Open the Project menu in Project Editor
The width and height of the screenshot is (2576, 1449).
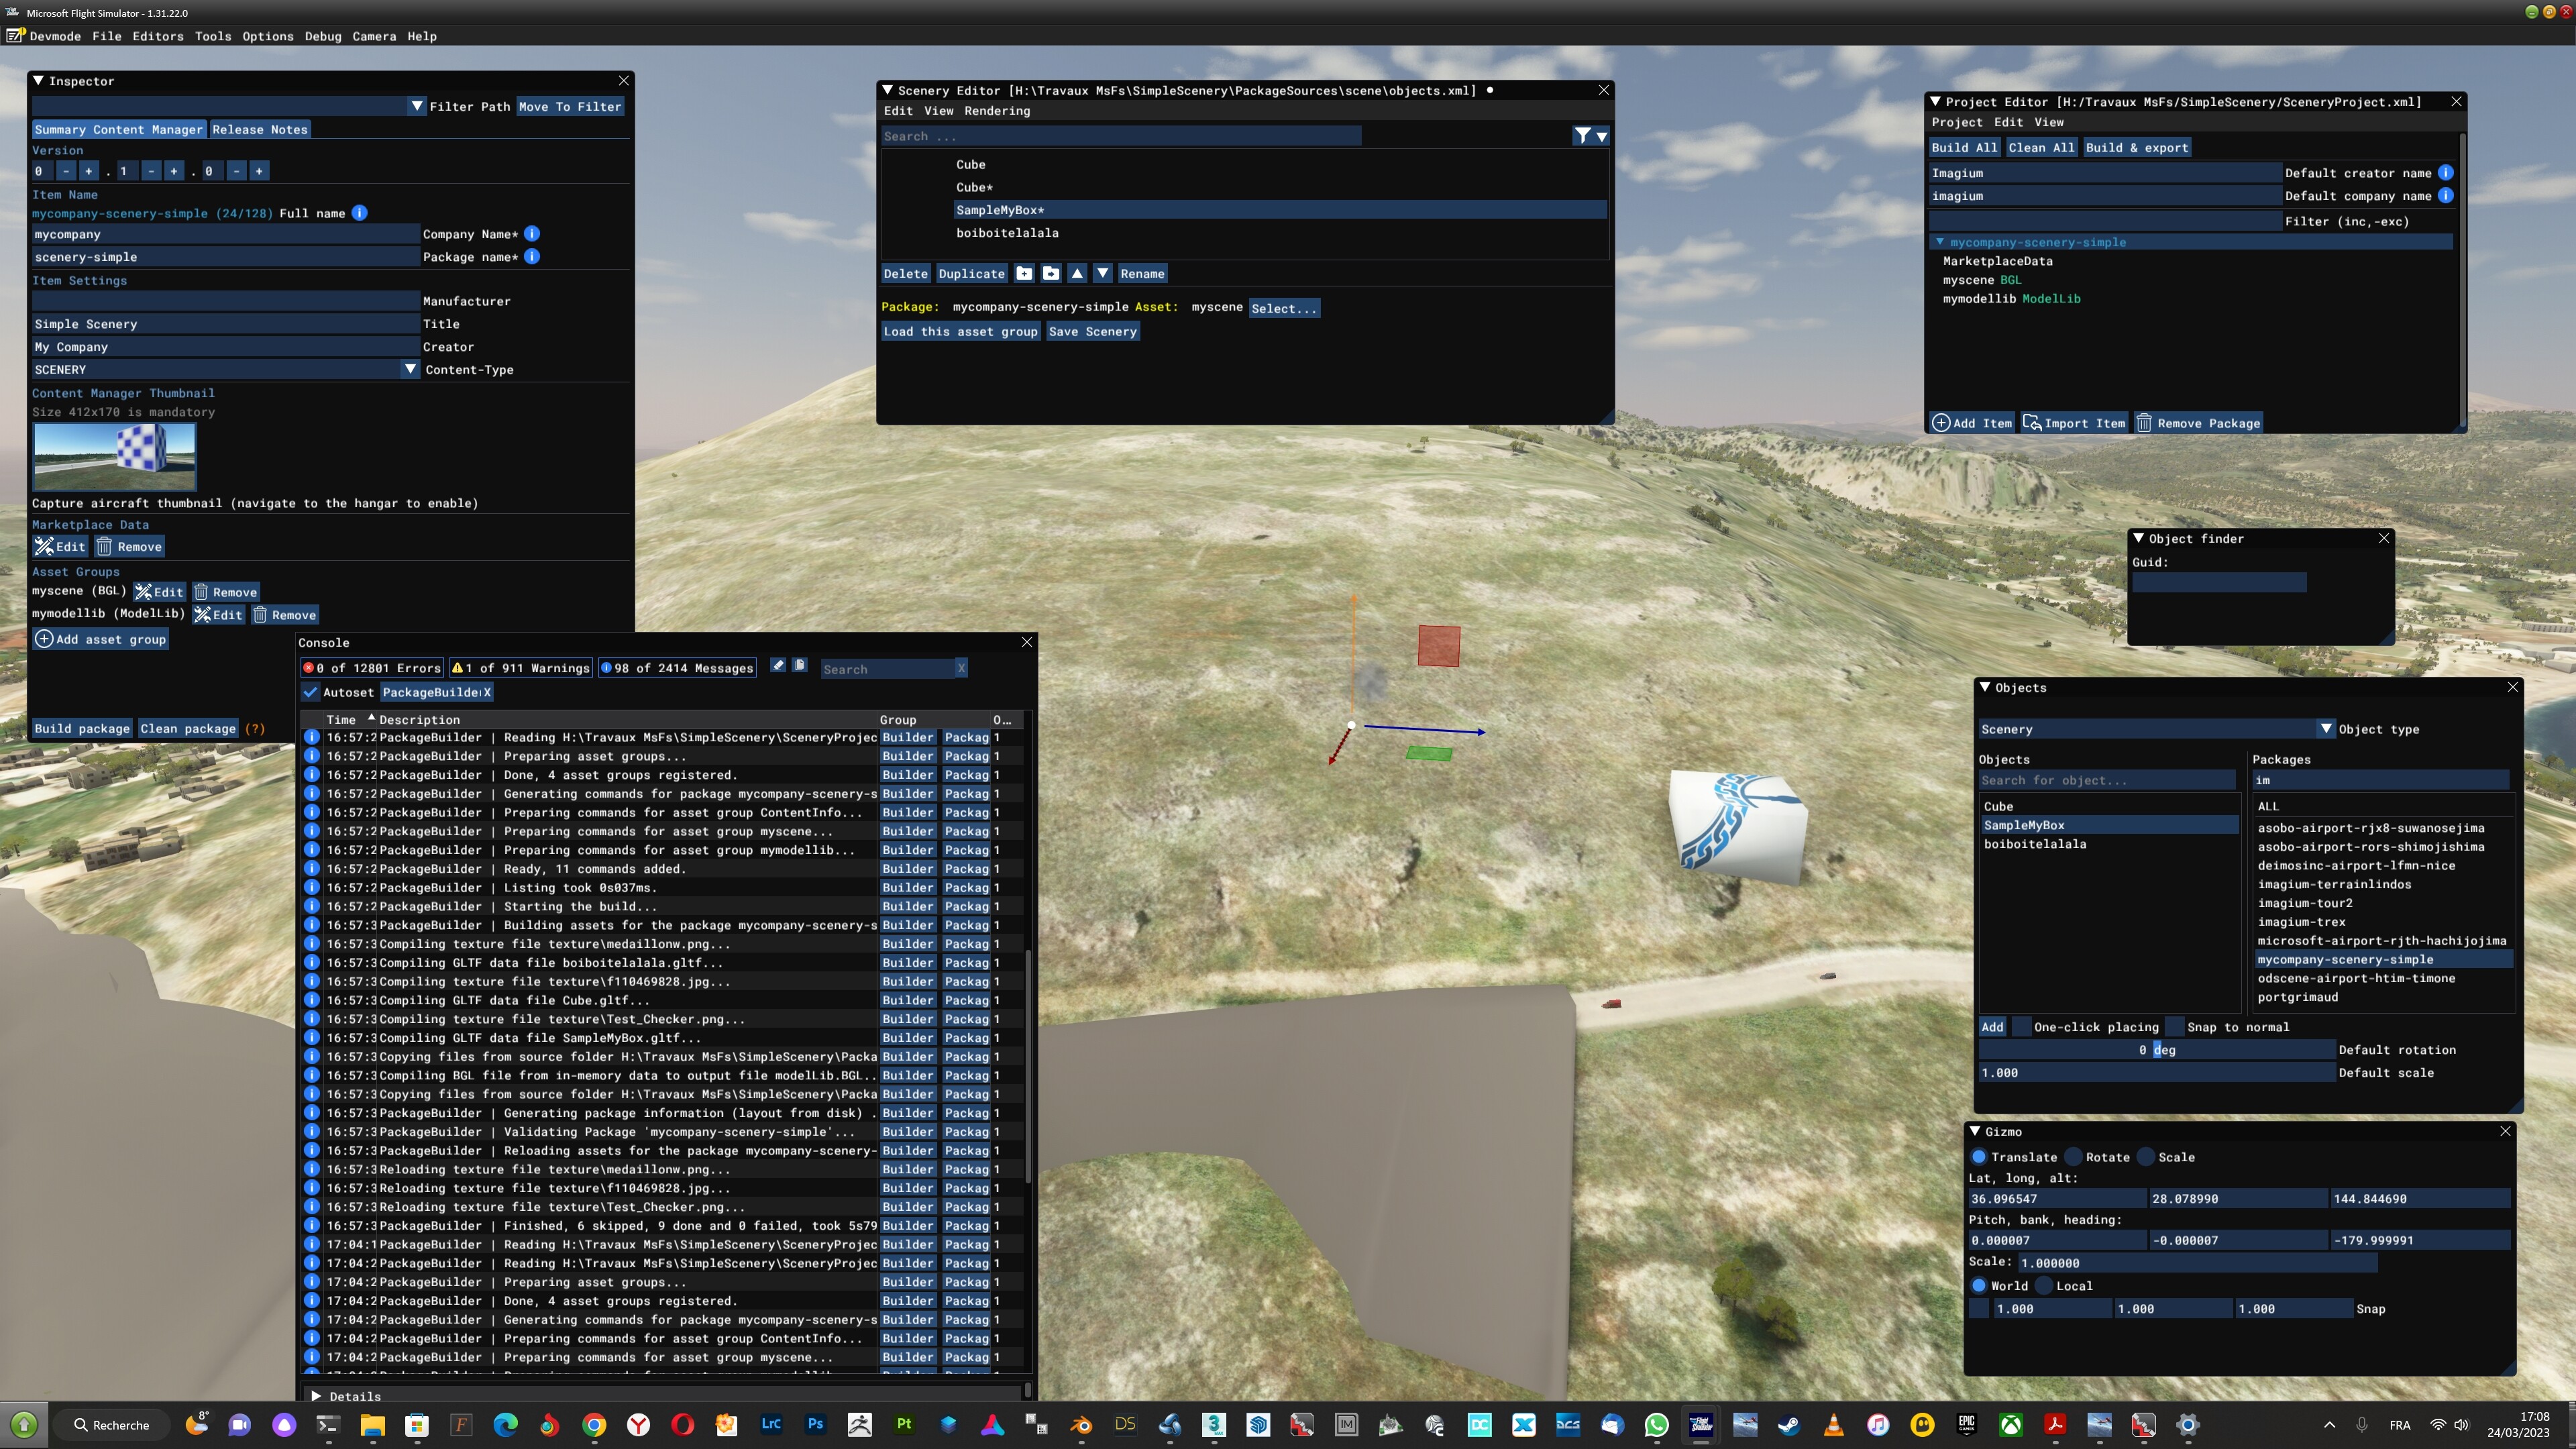point(1957,122)
